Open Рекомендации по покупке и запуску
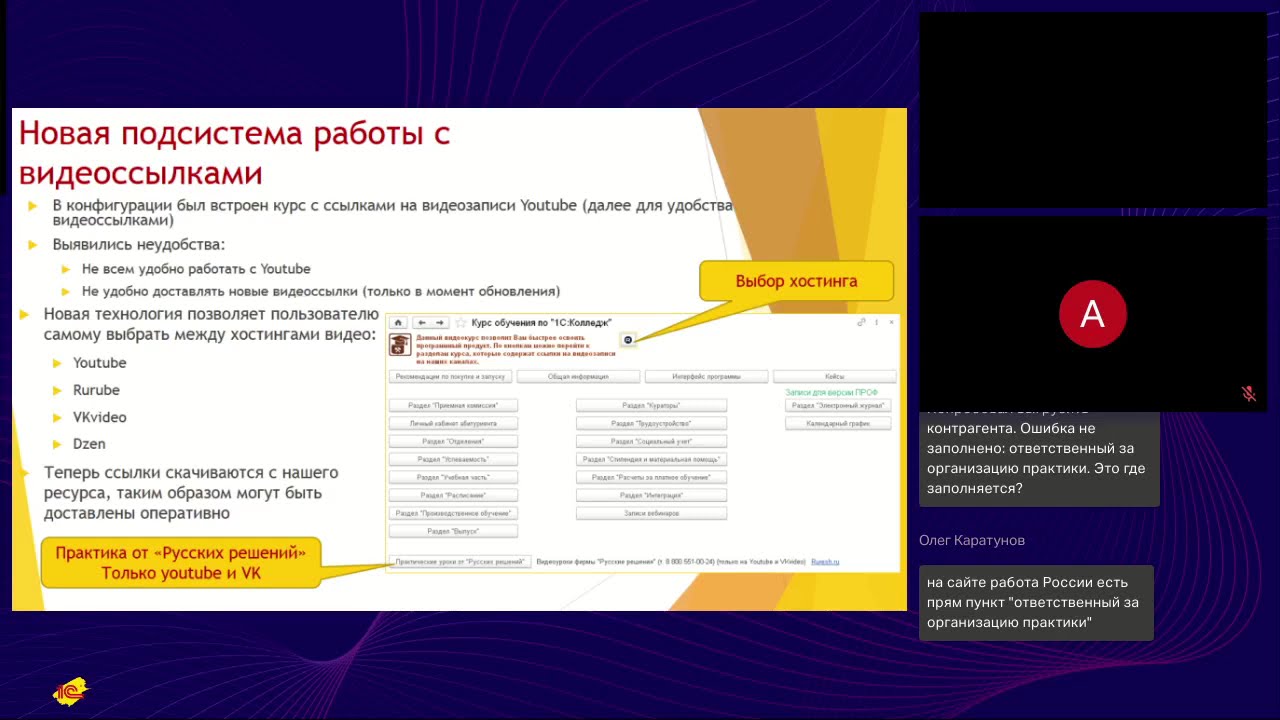1280x720 pixels. (x=450, y=377)
